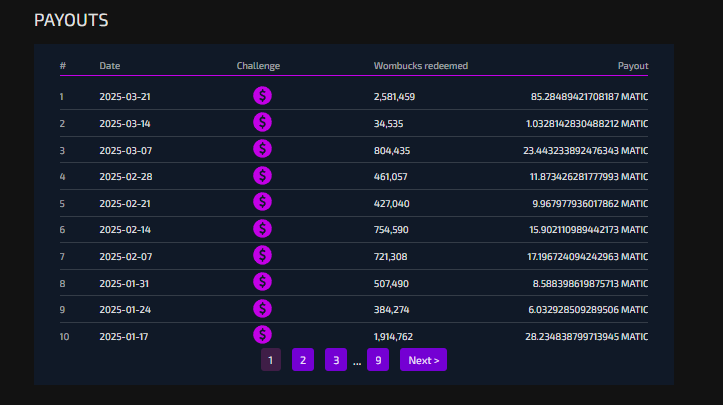Open challenge icon for 2025-02-14 payout
The height and width of the screenshot is (405, 723).
(x=262, y=229)
